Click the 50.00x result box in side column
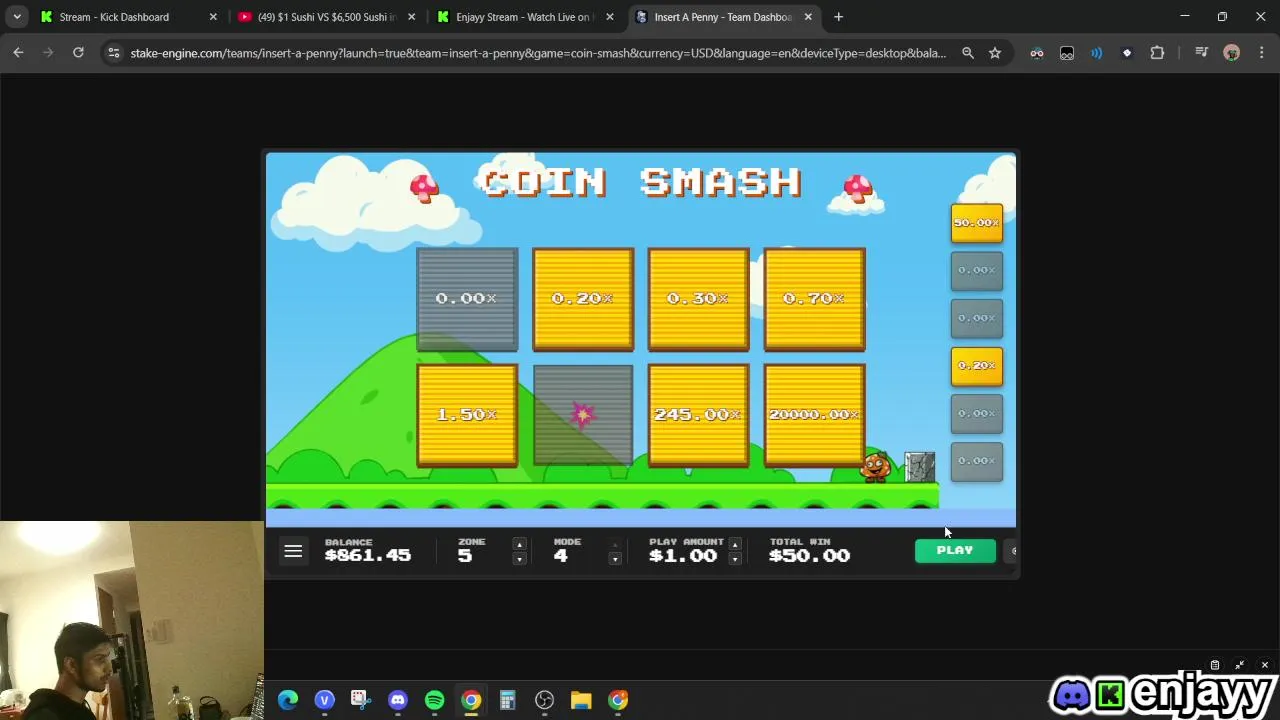This screenshot has height=720, width=1280. pyautogui.click(x=977, y=223)
